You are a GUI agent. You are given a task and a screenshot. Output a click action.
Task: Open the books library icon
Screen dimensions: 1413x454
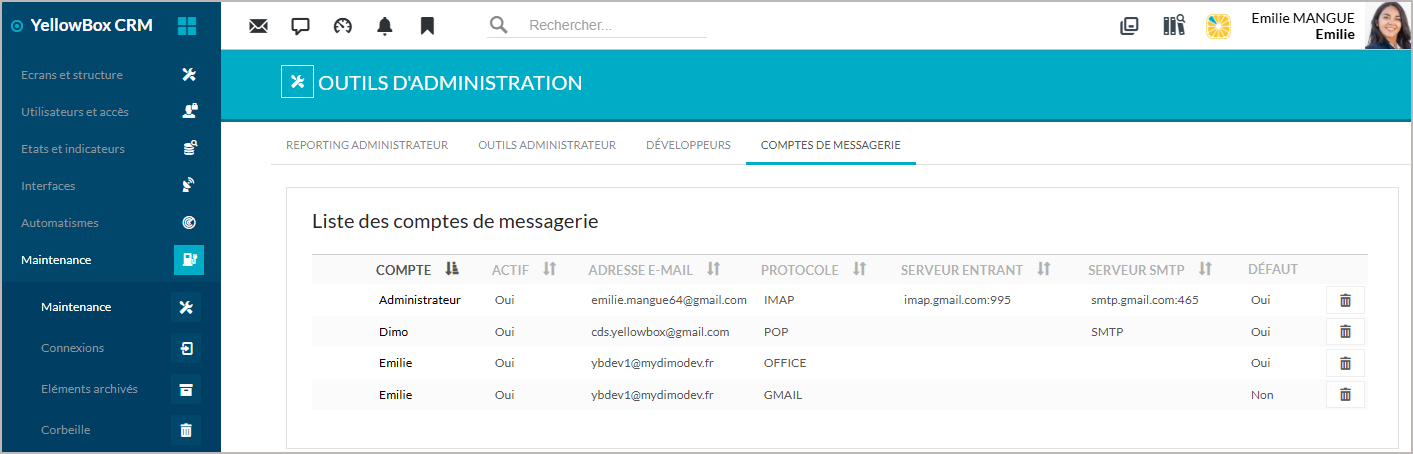pyautogui.click(x=1174, y=26)
